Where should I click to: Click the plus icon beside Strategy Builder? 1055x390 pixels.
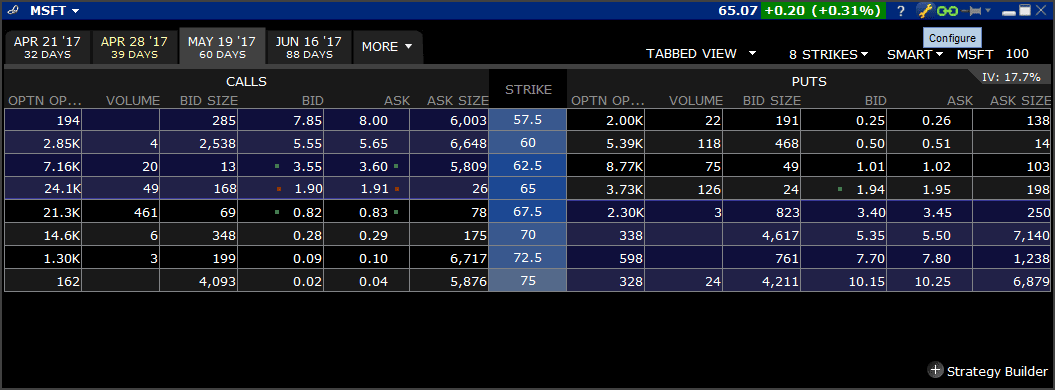(x=935, y=370)
